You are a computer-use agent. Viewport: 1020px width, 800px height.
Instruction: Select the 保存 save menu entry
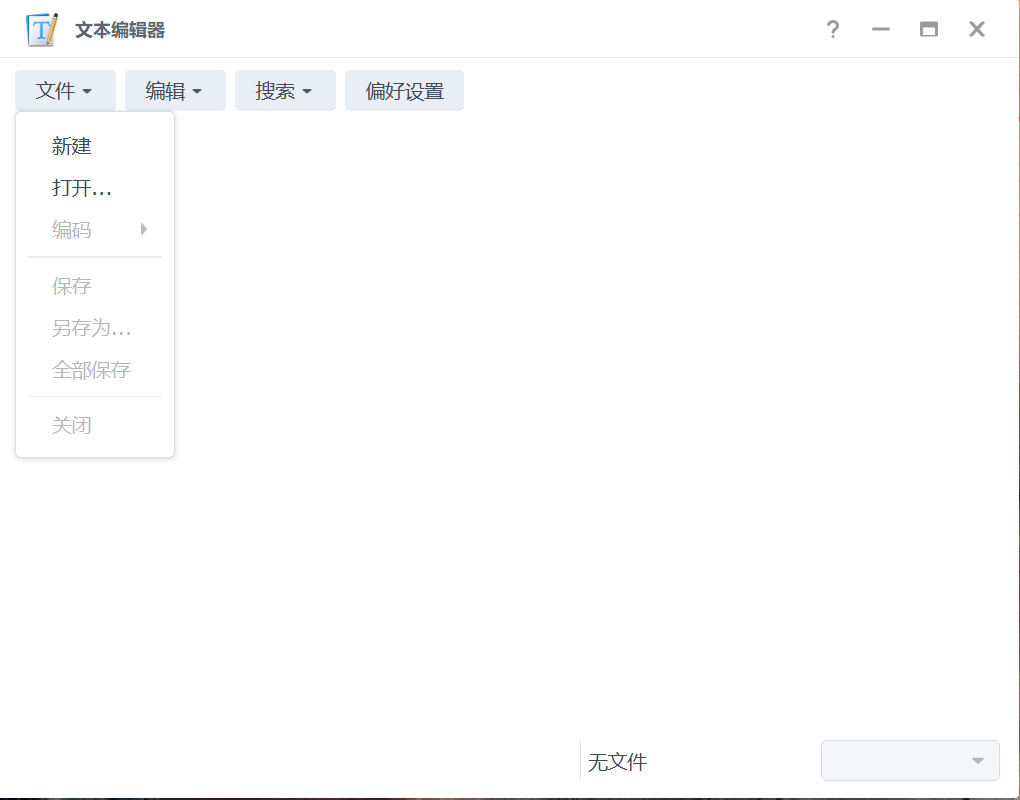click(x=71, y=286)
